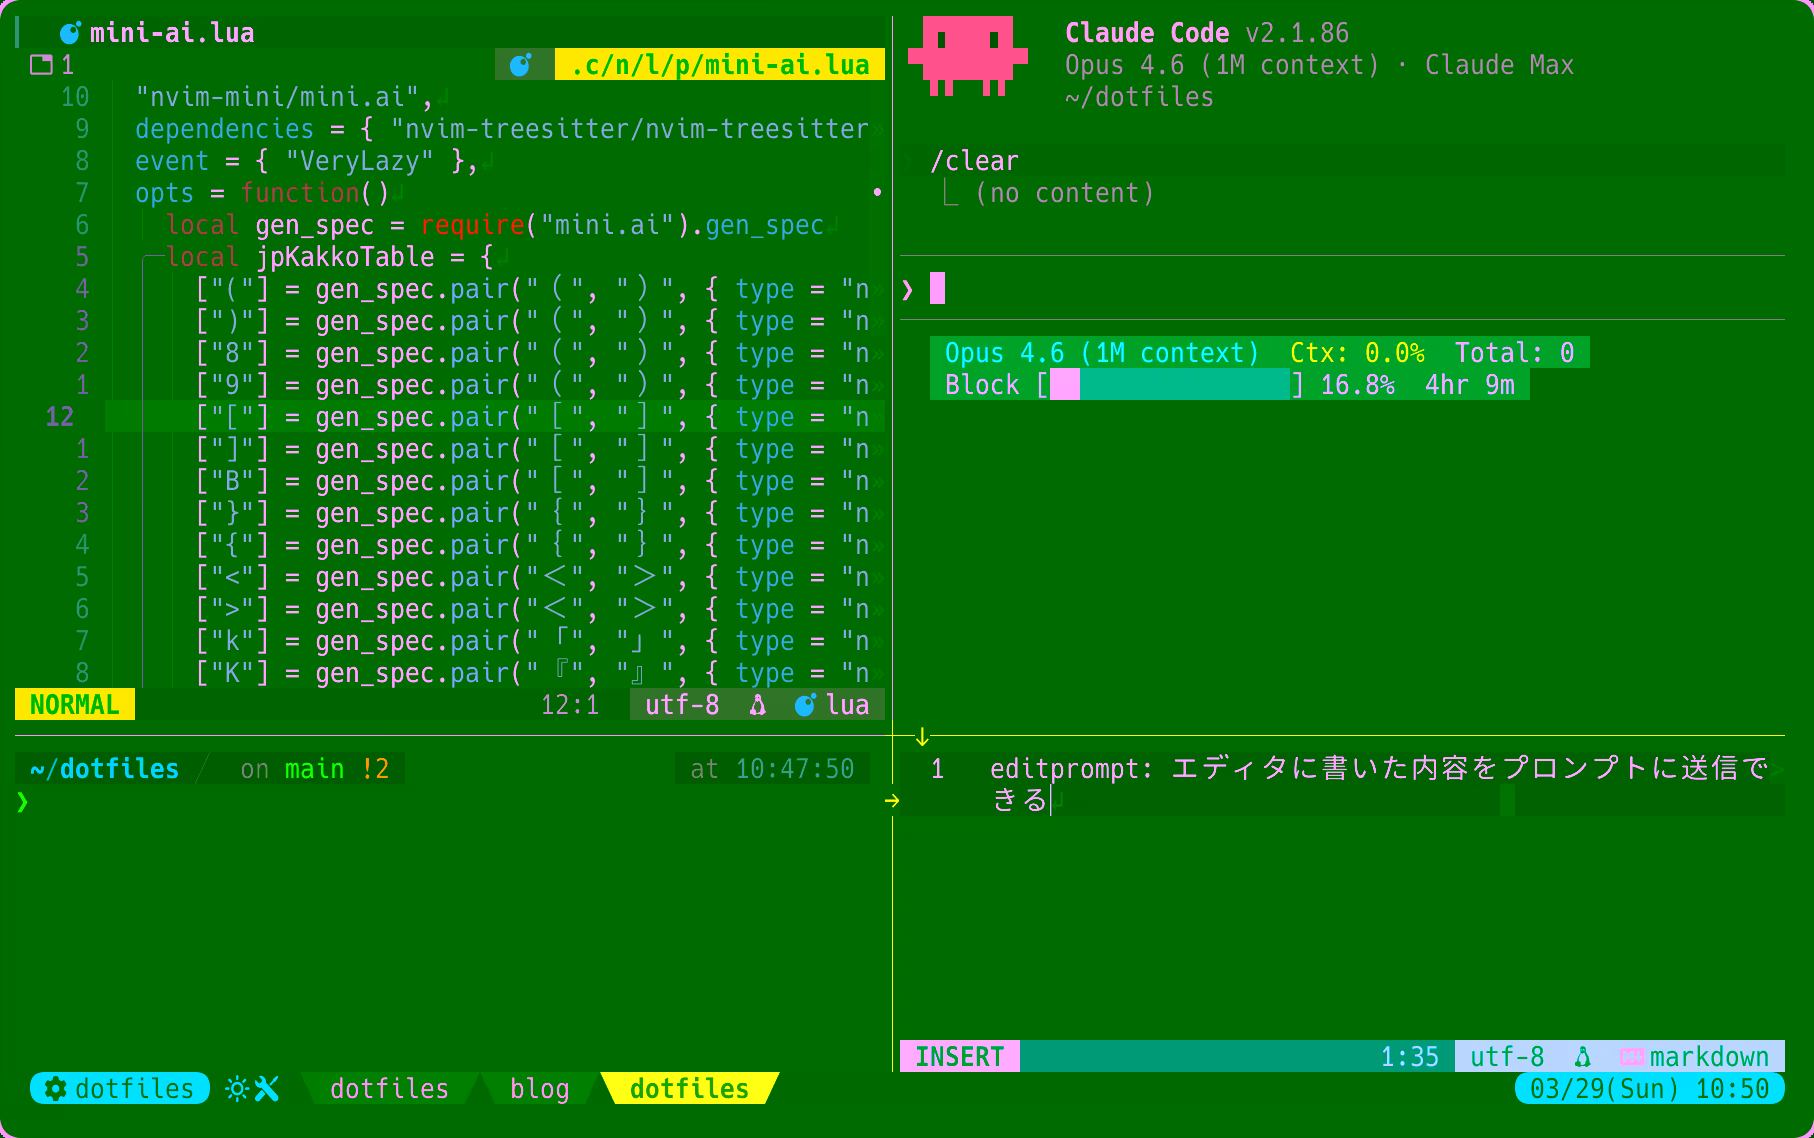1814x1138 pixels.
Task: Open the ~/dotfiles path in the terminal prompt
Action: (x=103, y=768)
